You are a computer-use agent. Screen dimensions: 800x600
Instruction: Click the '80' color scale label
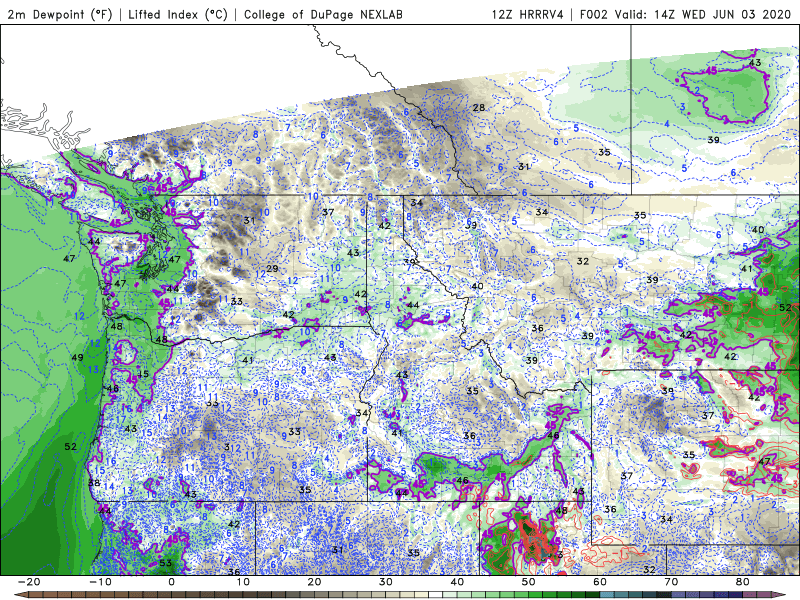[743, 582]
